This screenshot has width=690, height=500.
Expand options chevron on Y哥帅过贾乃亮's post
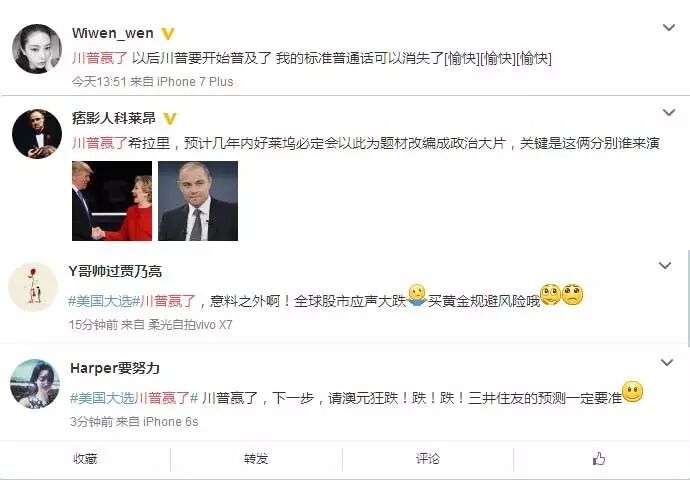tap(664, 265)
